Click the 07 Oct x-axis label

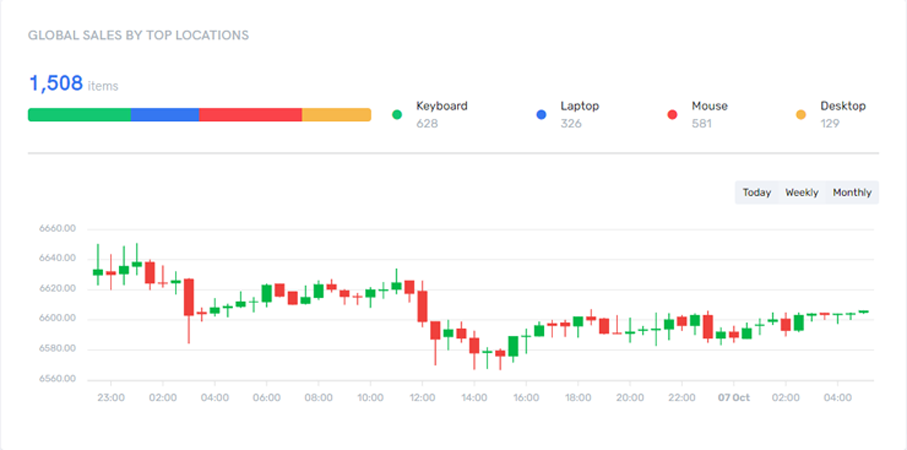click(734, 398)
